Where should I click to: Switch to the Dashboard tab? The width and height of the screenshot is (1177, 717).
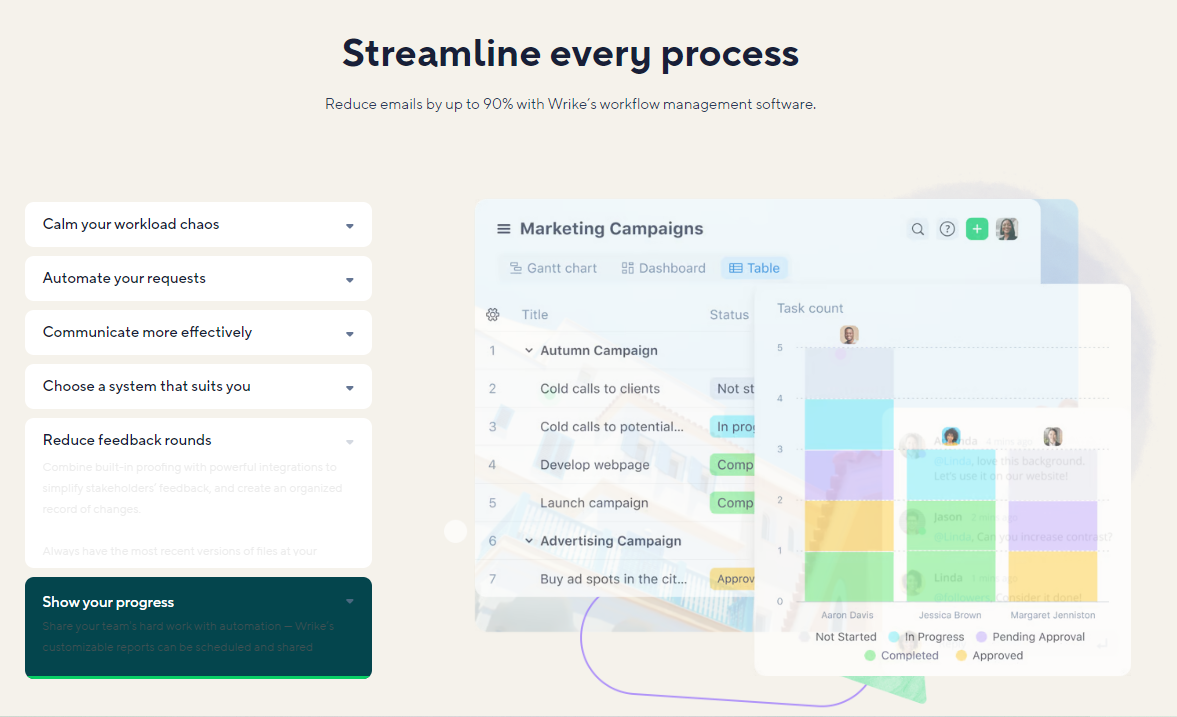[x=664, y=268]
